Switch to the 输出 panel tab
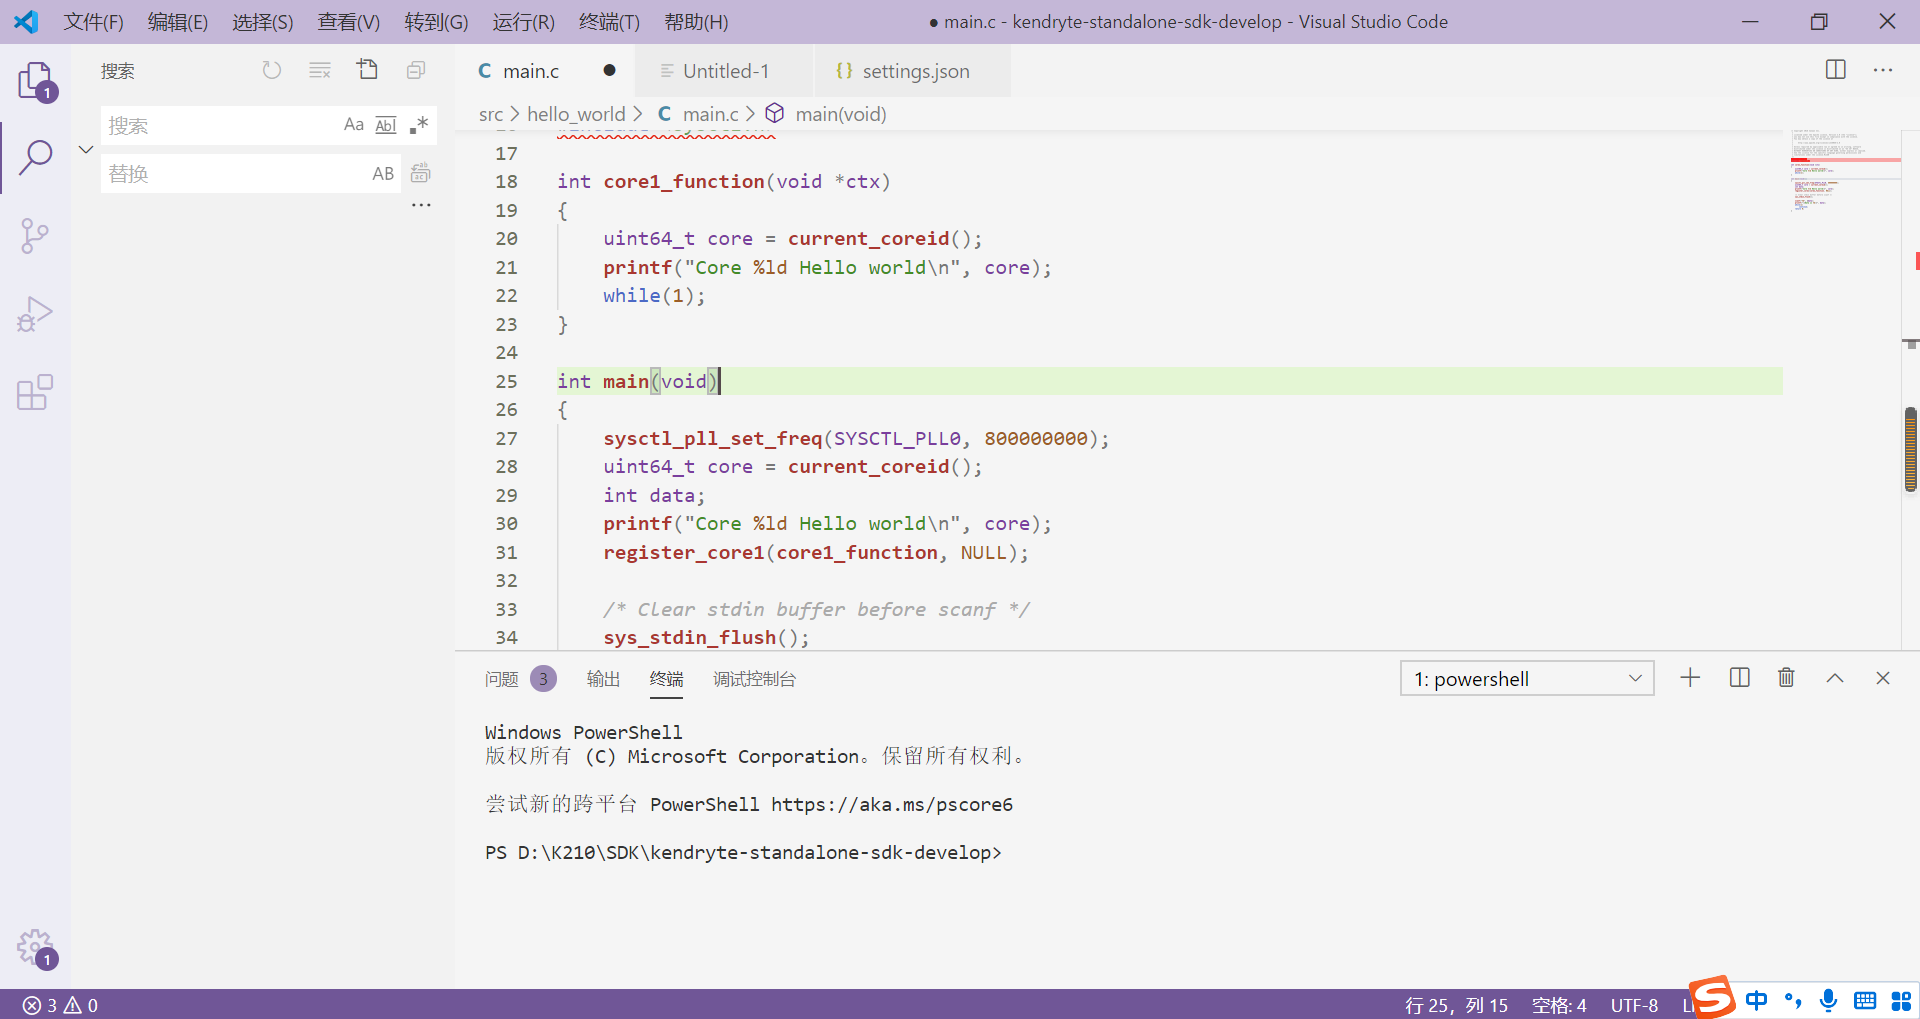The width and height of the screenshot is (1920, 1019). [603, 679]
